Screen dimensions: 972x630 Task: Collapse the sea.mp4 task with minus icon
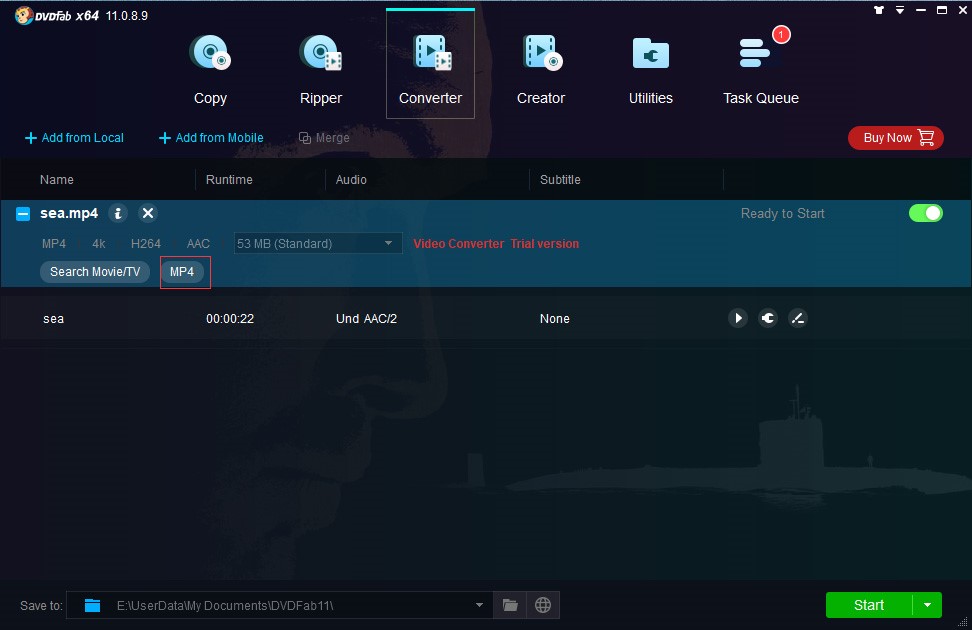[23, 214]
